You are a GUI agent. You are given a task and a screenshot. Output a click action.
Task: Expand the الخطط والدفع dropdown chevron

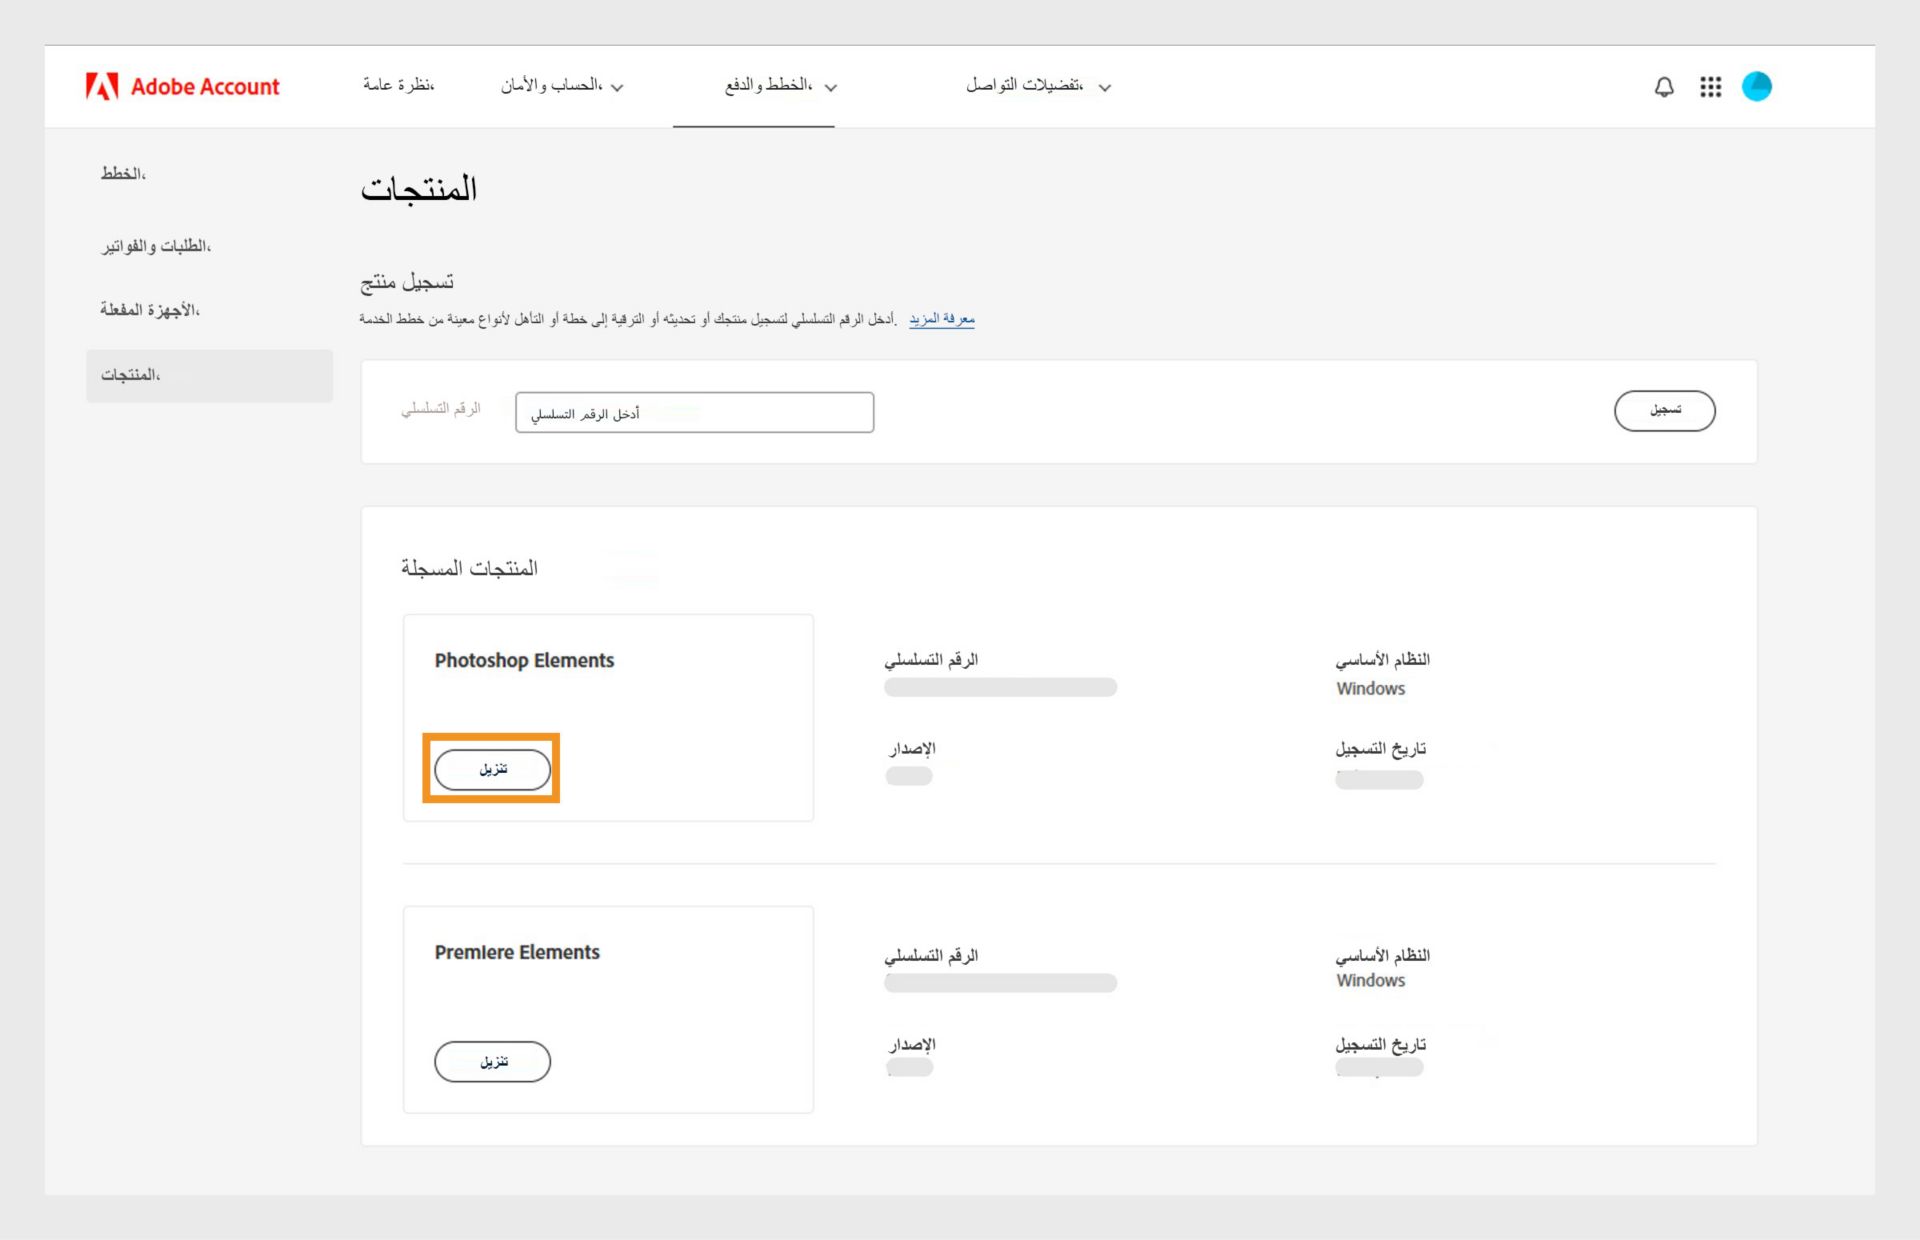[833, 88]
